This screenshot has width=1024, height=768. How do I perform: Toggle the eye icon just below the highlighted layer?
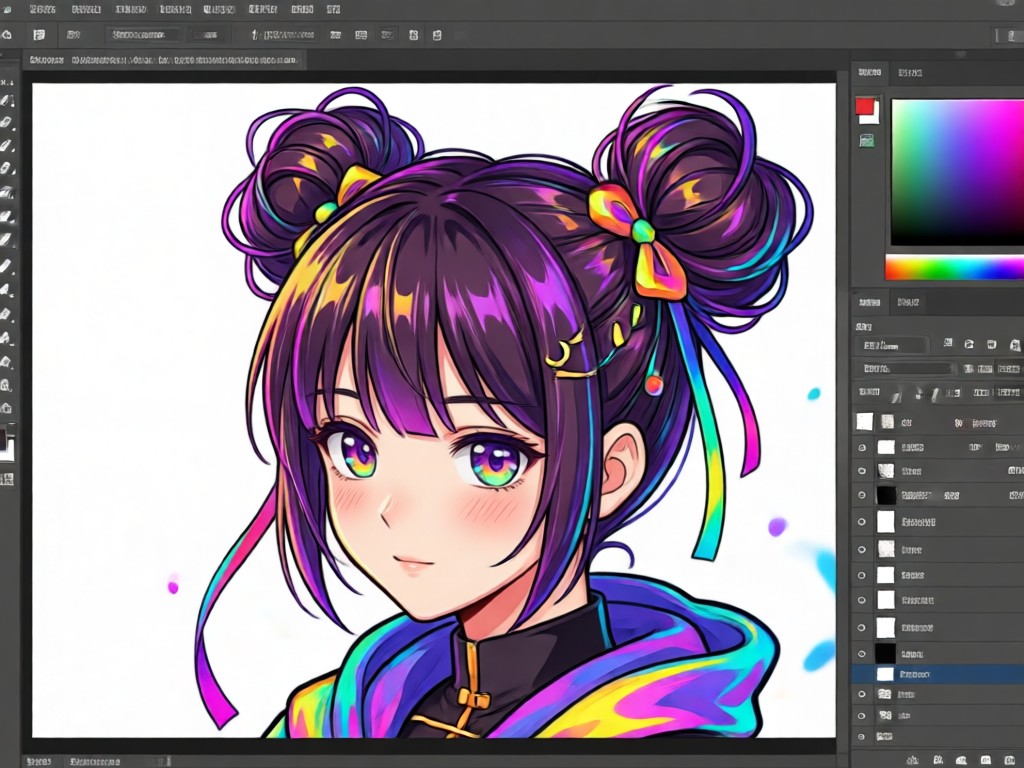[x=862, y=694]
